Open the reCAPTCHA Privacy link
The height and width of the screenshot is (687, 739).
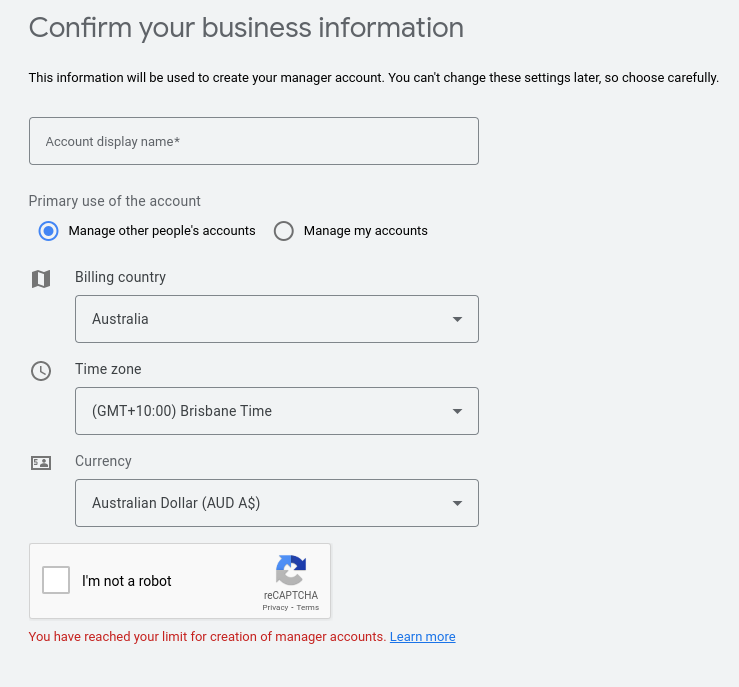click(275, 607)
